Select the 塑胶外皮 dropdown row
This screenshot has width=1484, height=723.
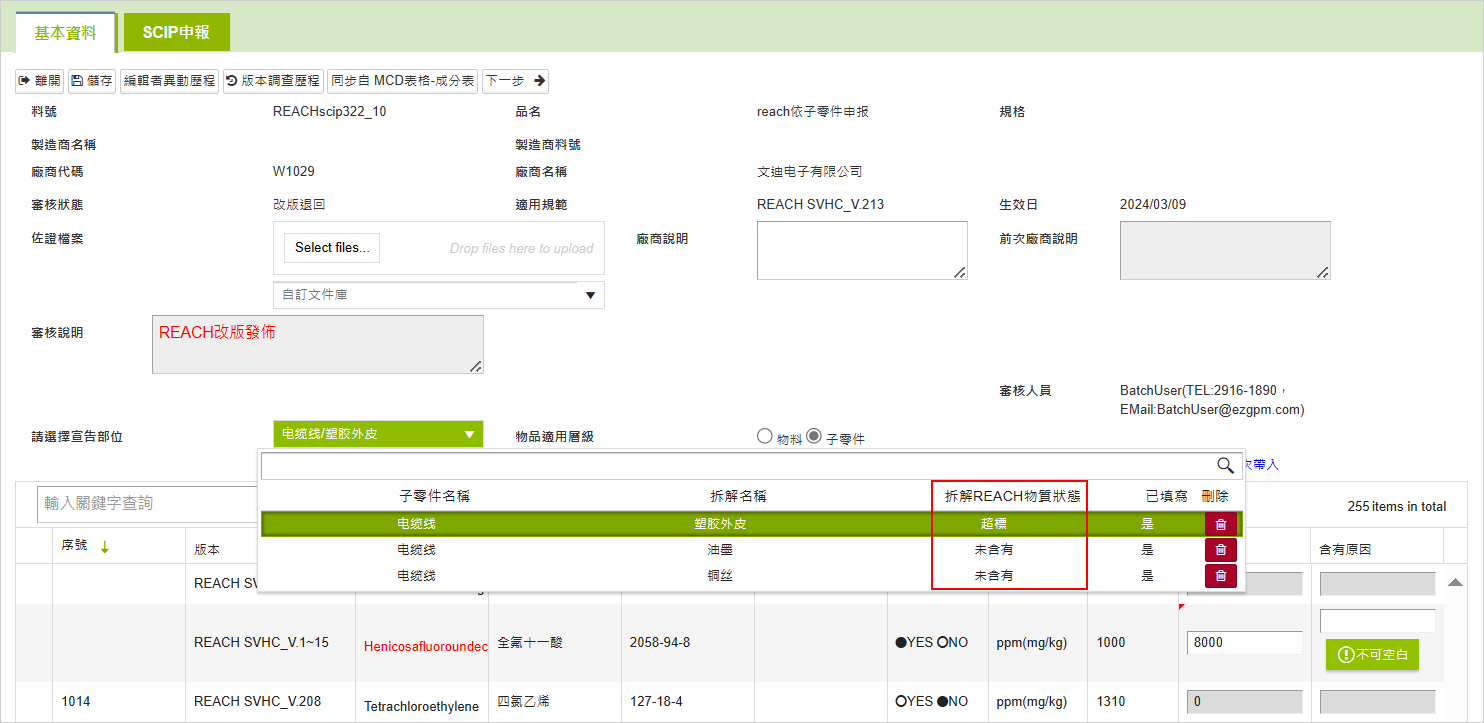click(x=750, y=523)
